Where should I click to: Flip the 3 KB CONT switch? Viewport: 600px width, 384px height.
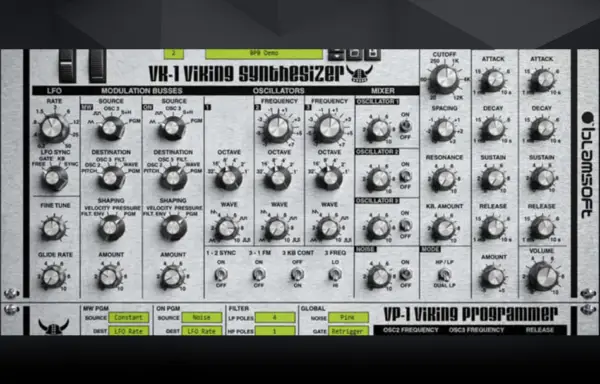click(x=297, y=274)
